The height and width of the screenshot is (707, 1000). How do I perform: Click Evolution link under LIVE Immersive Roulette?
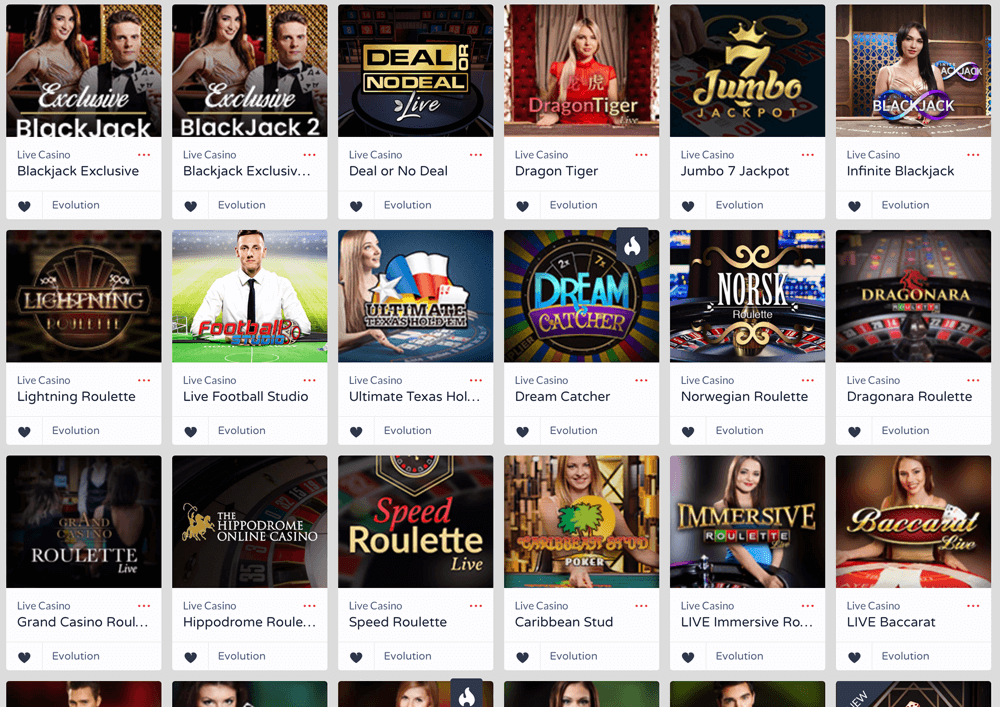(x=739, y=656)
